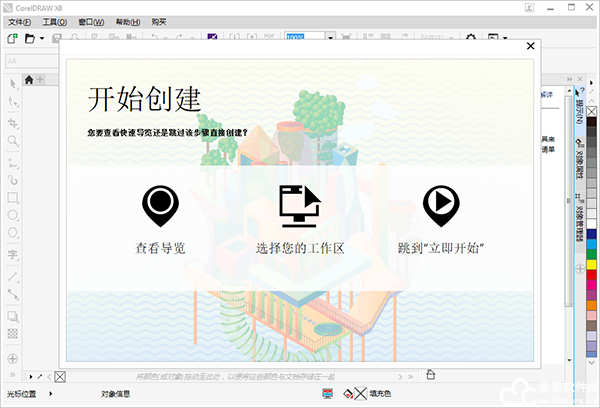This screenshot has height=408, width=600.
Task: Select the Text tool 字
Action: 13,255
